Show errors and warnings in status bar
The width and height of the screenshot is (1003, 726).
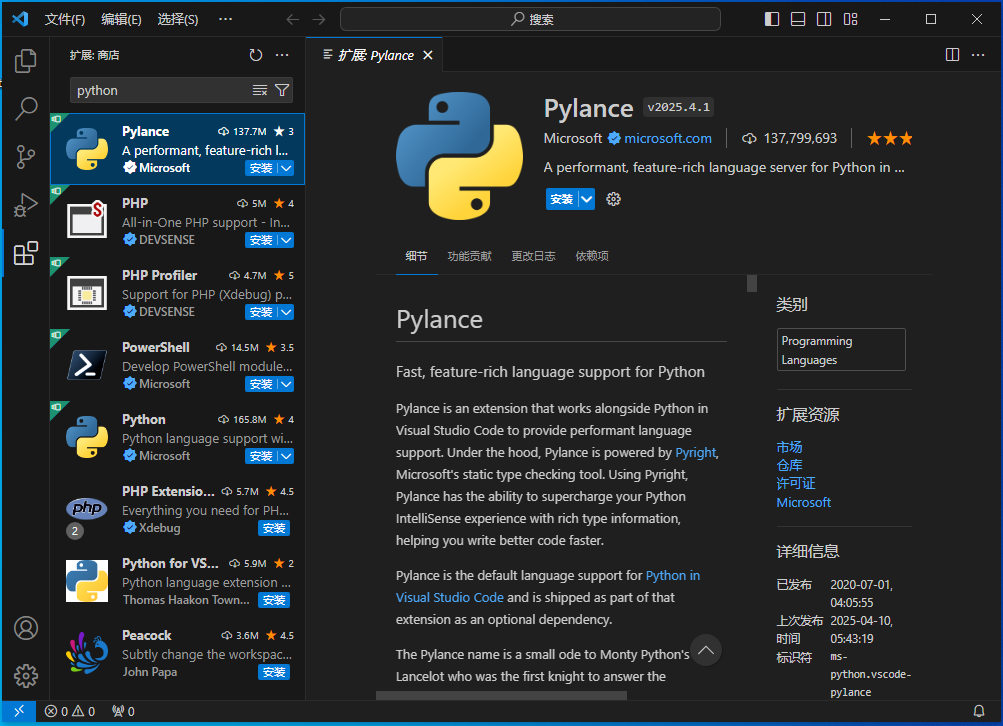coord(70,711)
